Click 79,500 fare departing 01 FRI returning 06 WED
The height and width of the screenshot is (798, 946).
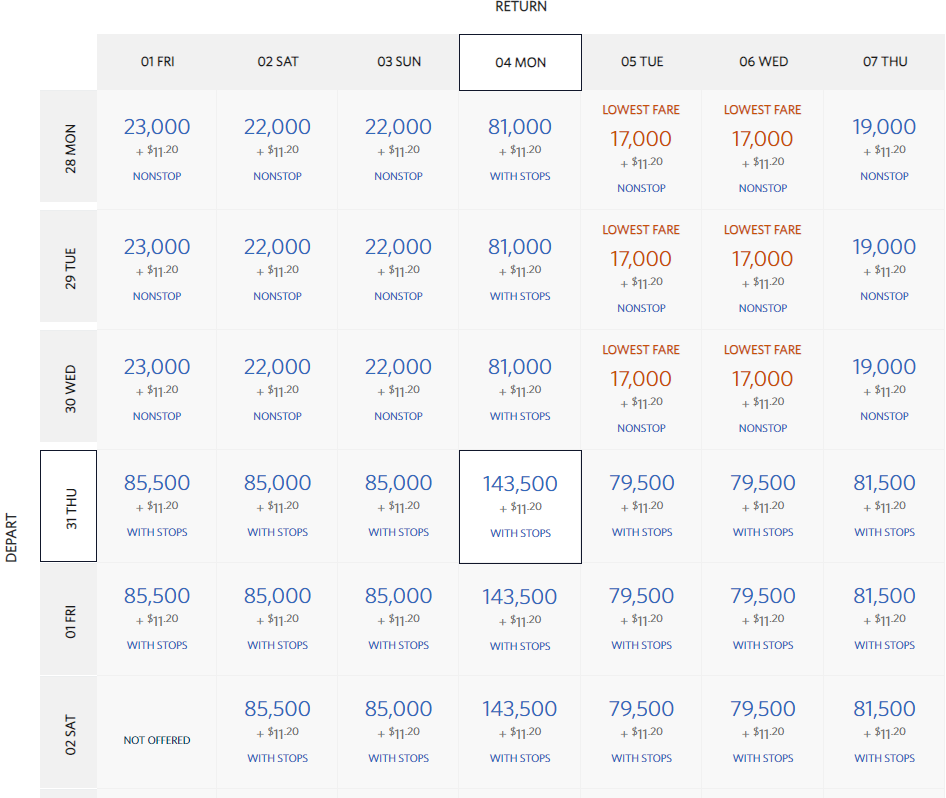762,617
